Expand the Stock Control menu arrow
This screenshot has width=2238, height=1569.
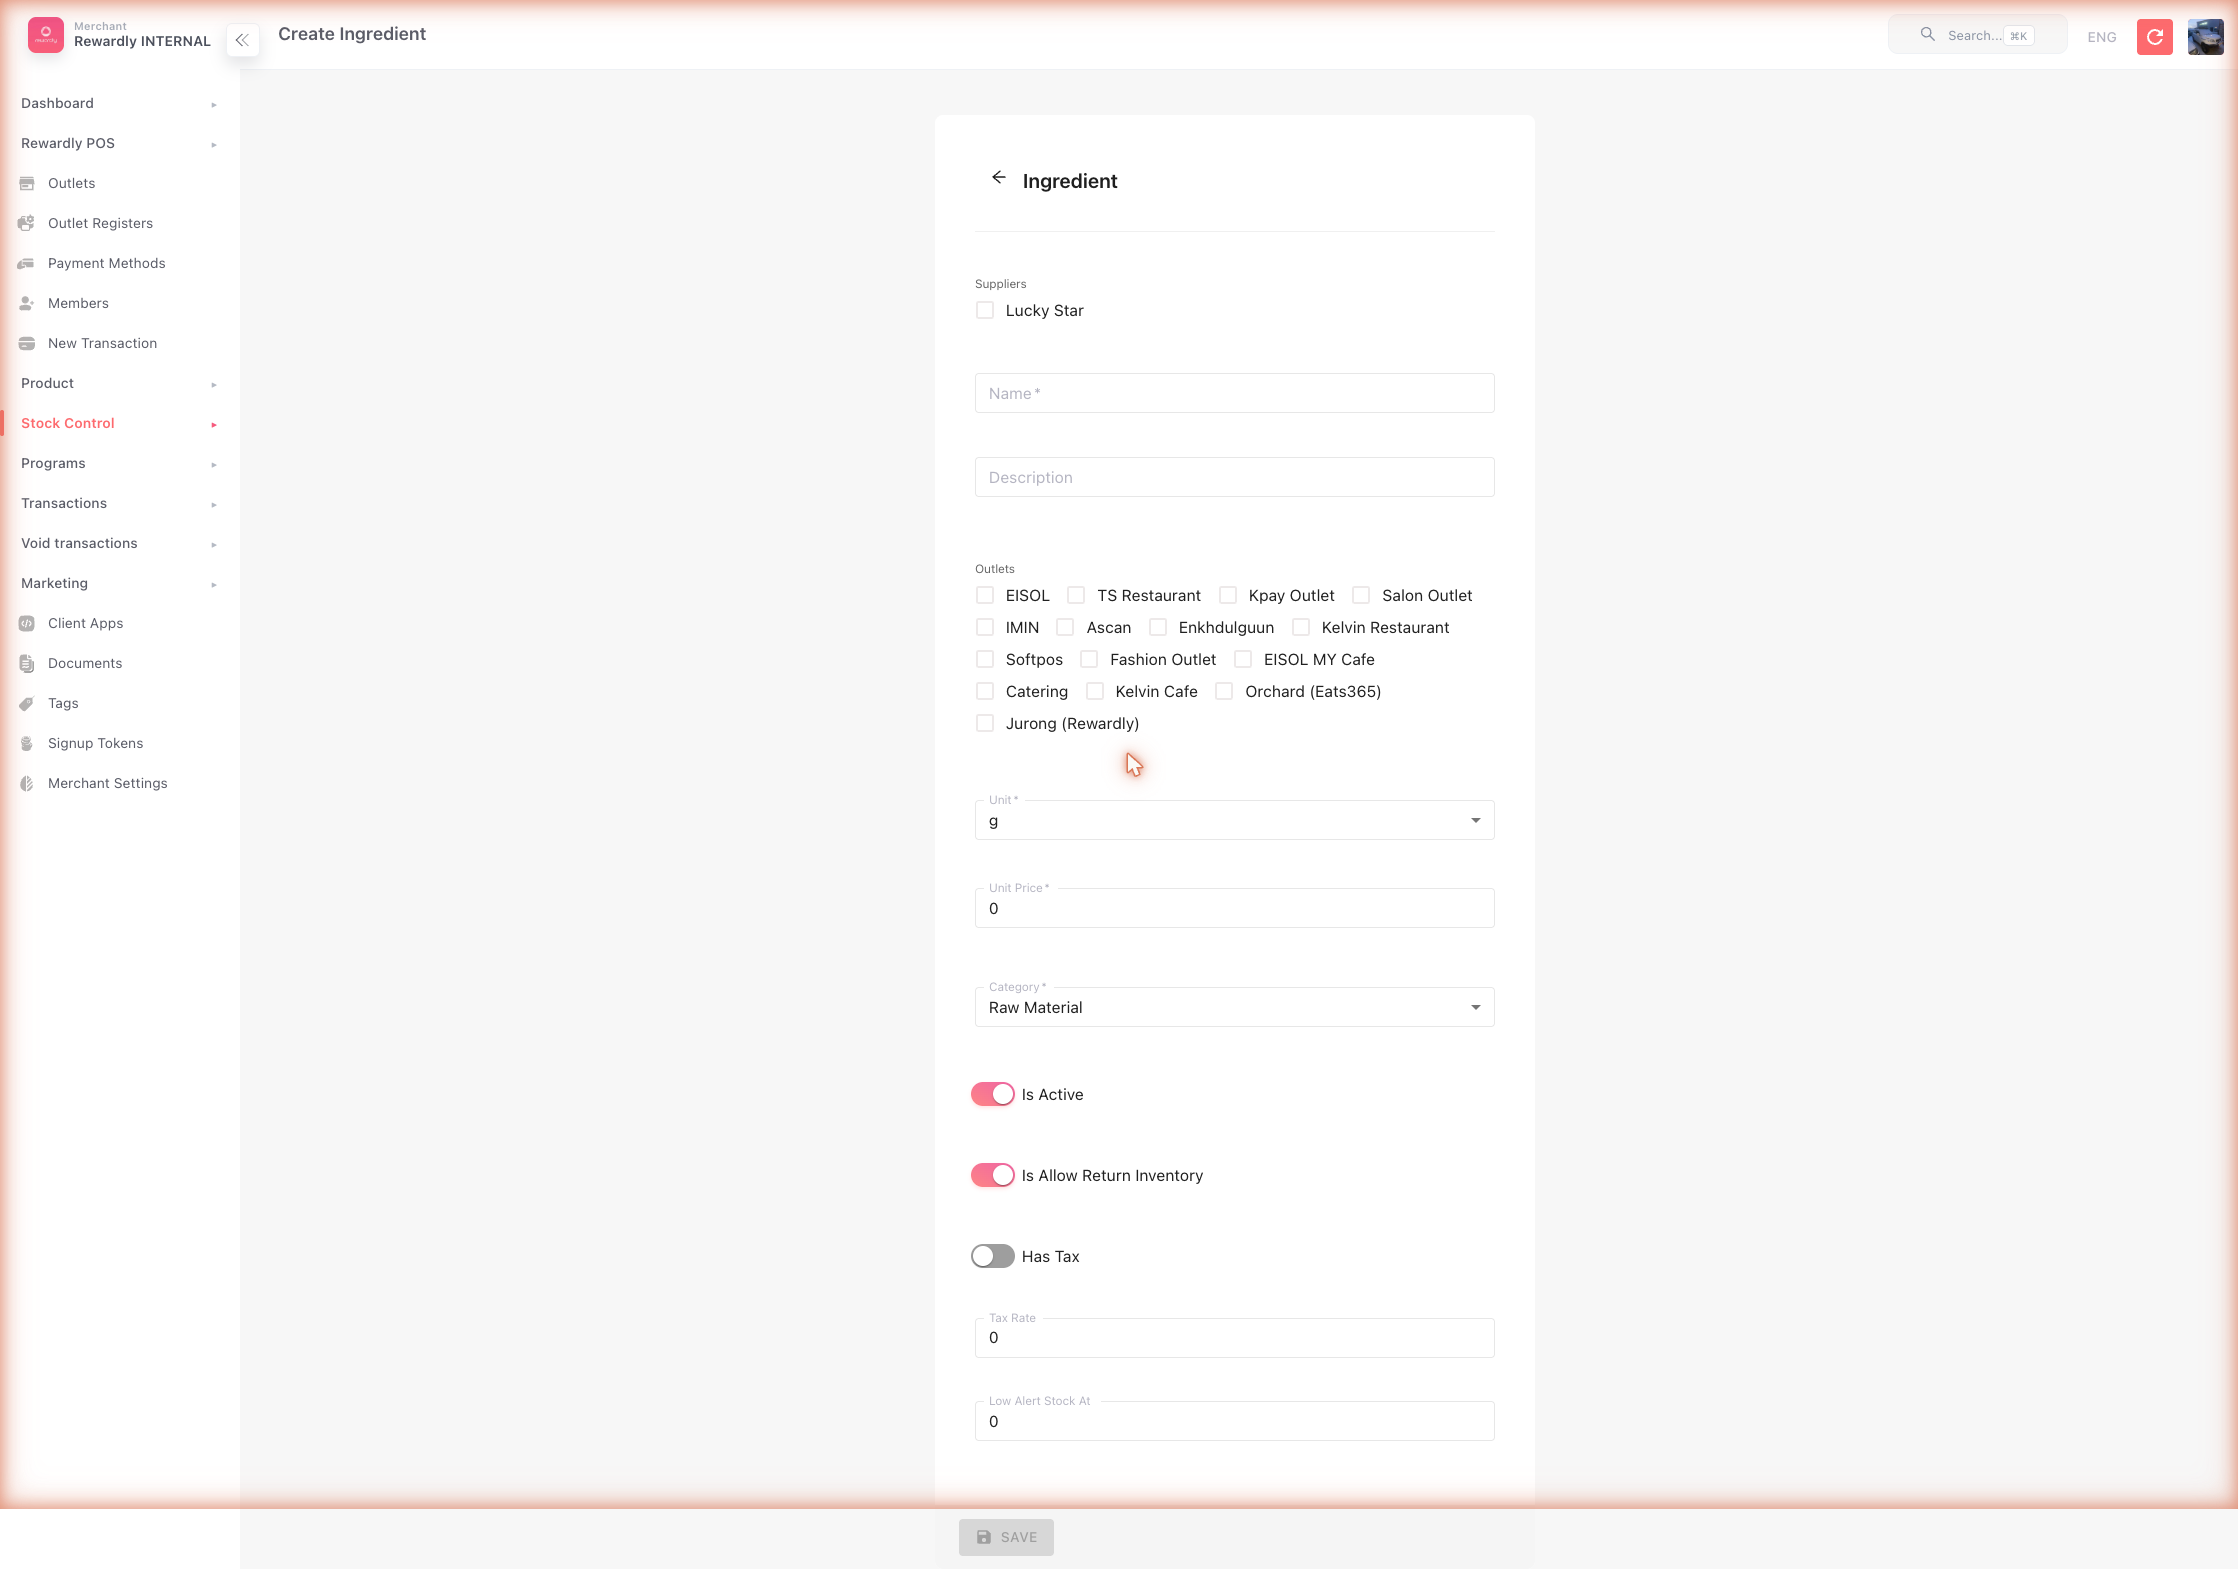(x=214, y=424)
